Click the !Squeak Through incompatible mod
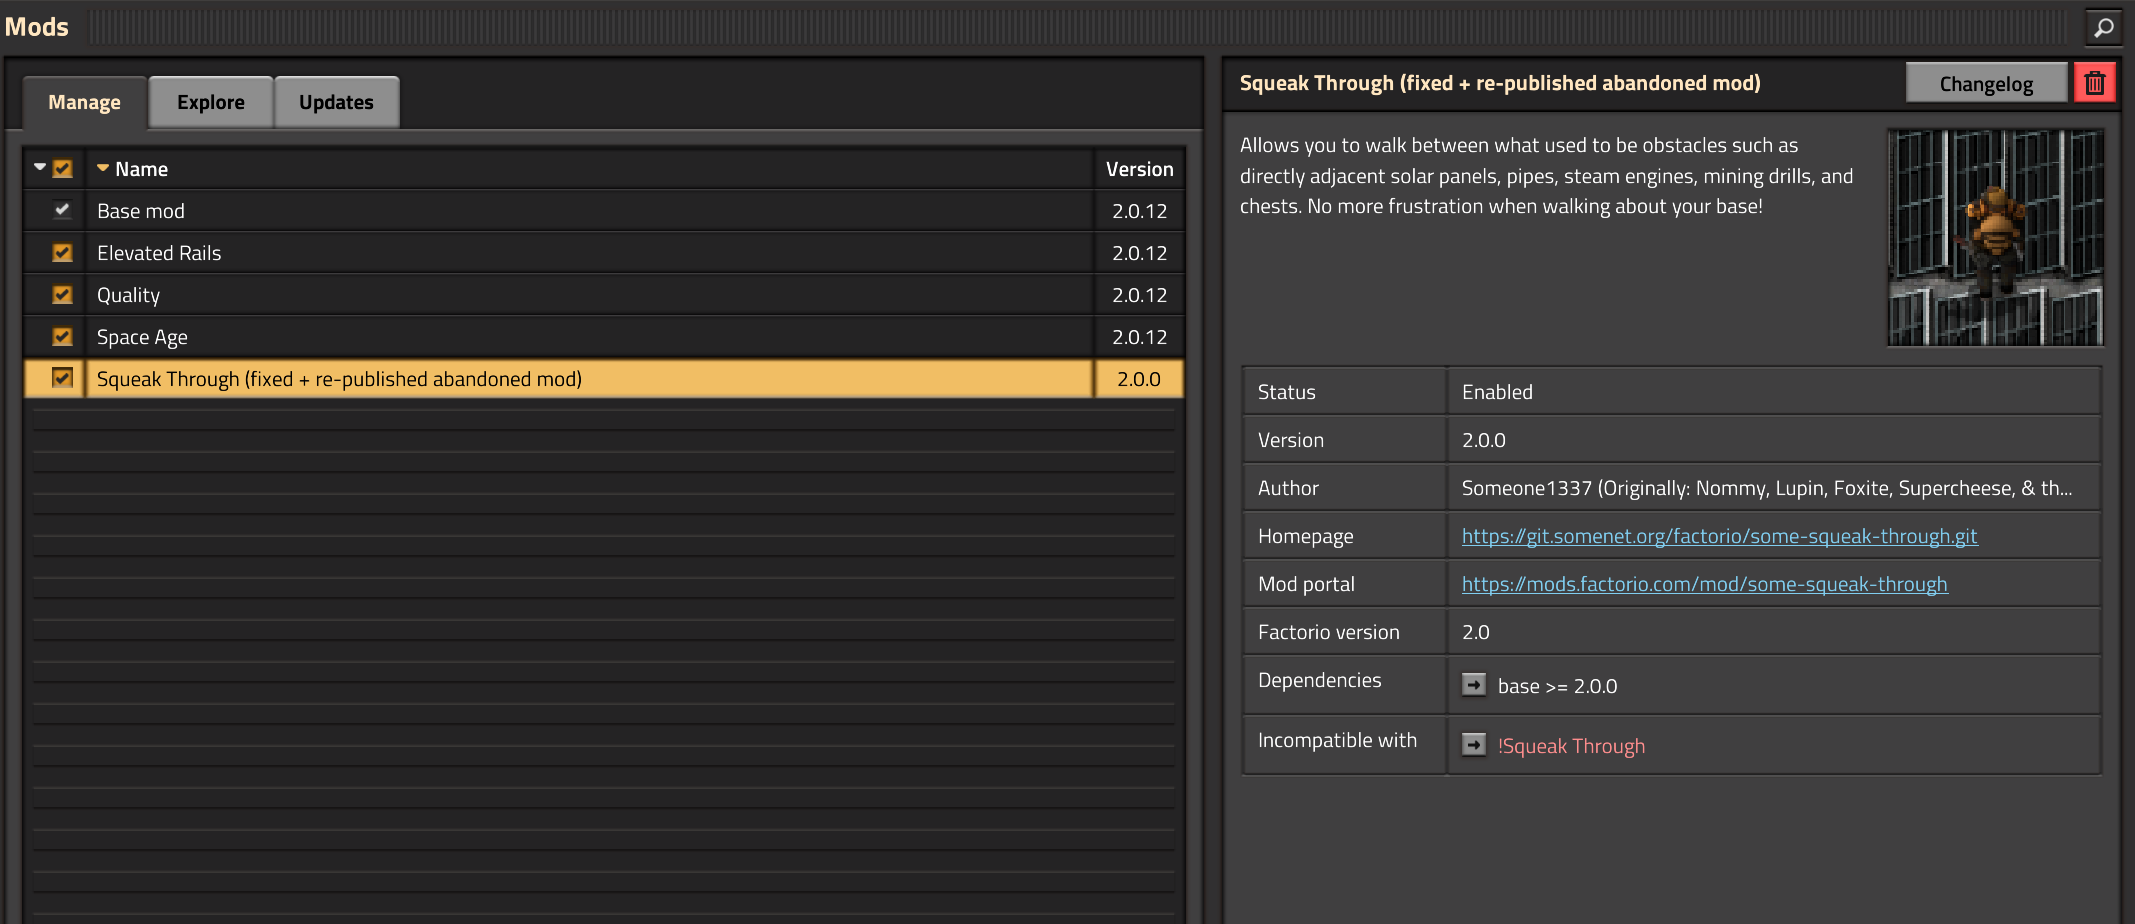Image resolution: width=2135 pixels, height=924 pixels. (1571, 746)
